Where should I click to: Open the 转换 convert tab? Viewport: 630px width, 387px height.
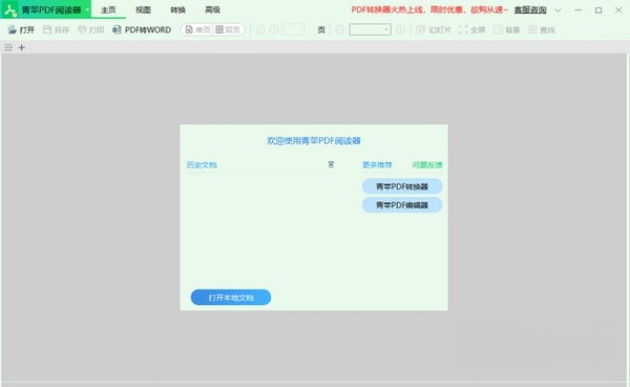pyautogui.click(x=178, y=10)
